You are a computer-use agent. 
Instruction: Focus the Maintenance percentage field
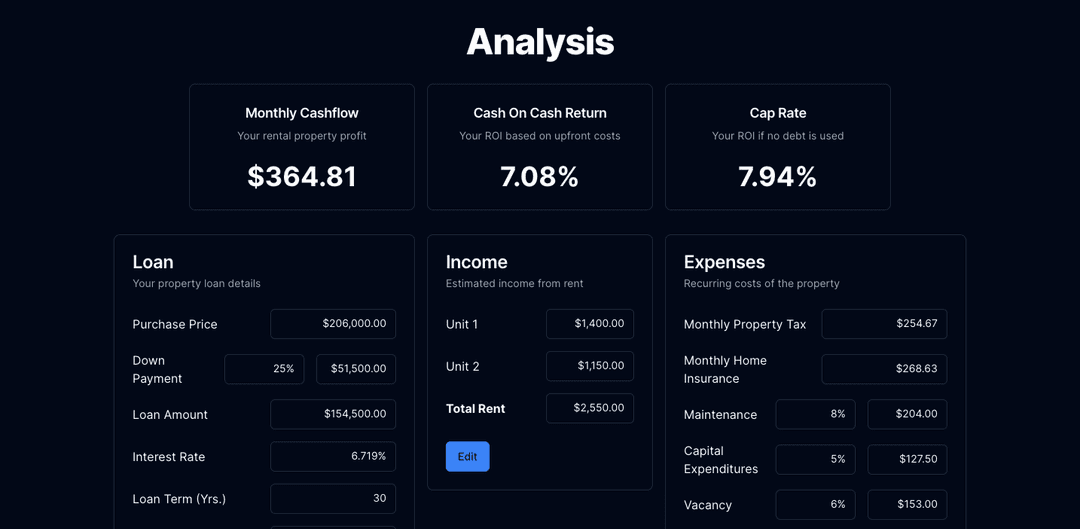pyautogui.click(x=815, y=414)
